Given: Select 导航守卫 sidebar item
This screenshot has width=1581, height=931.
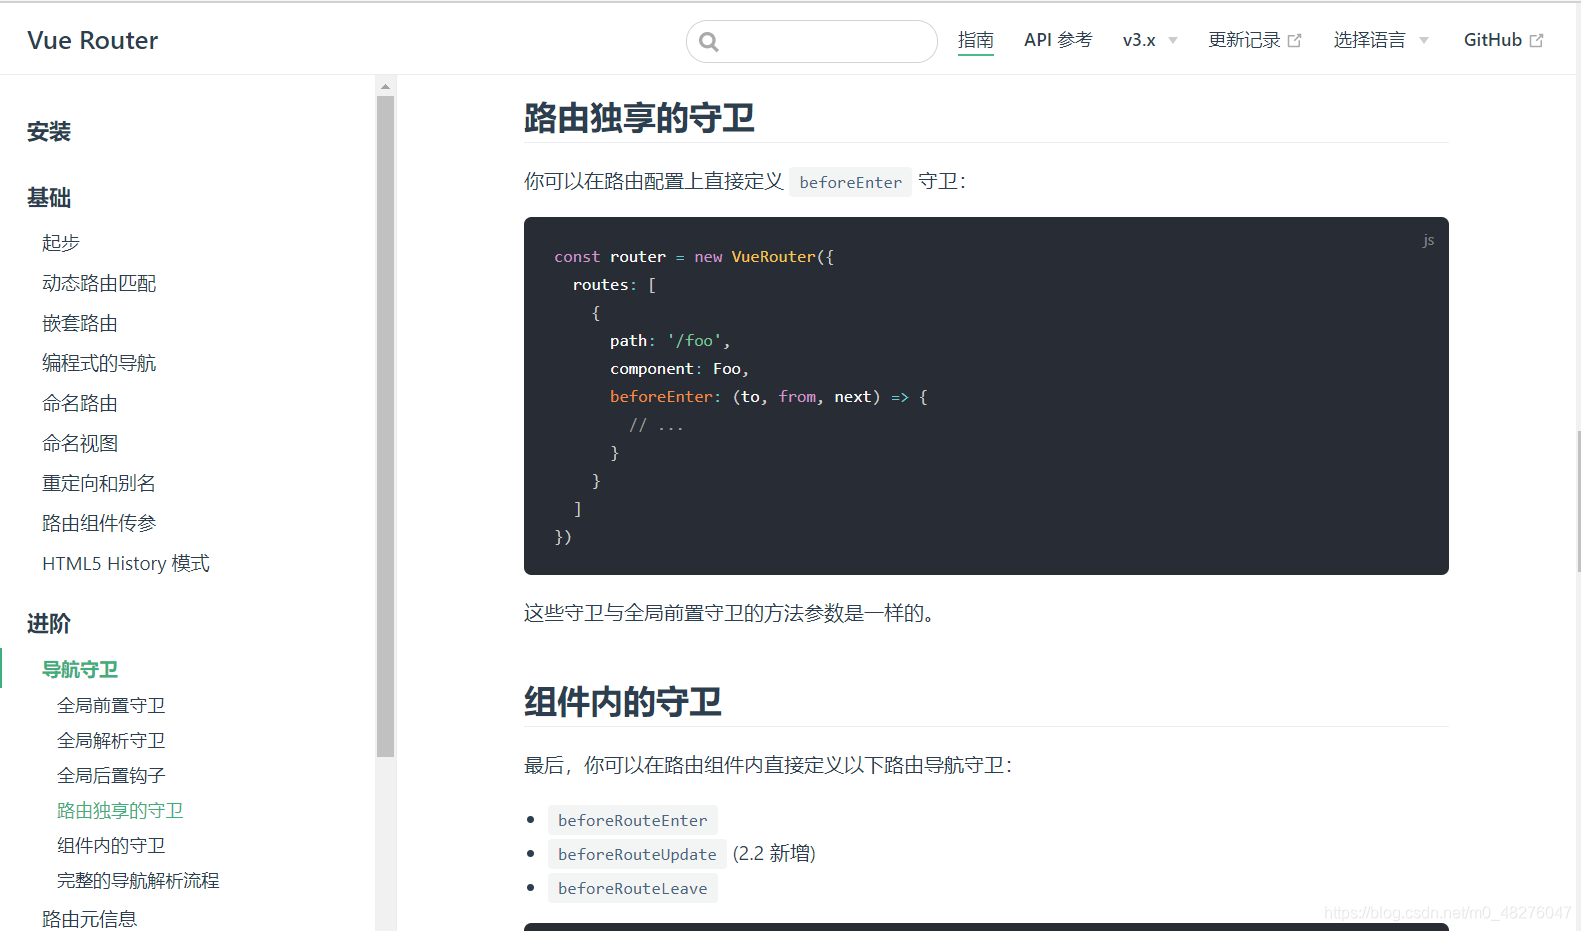Looking at the screenshot, I should point(80,669).
